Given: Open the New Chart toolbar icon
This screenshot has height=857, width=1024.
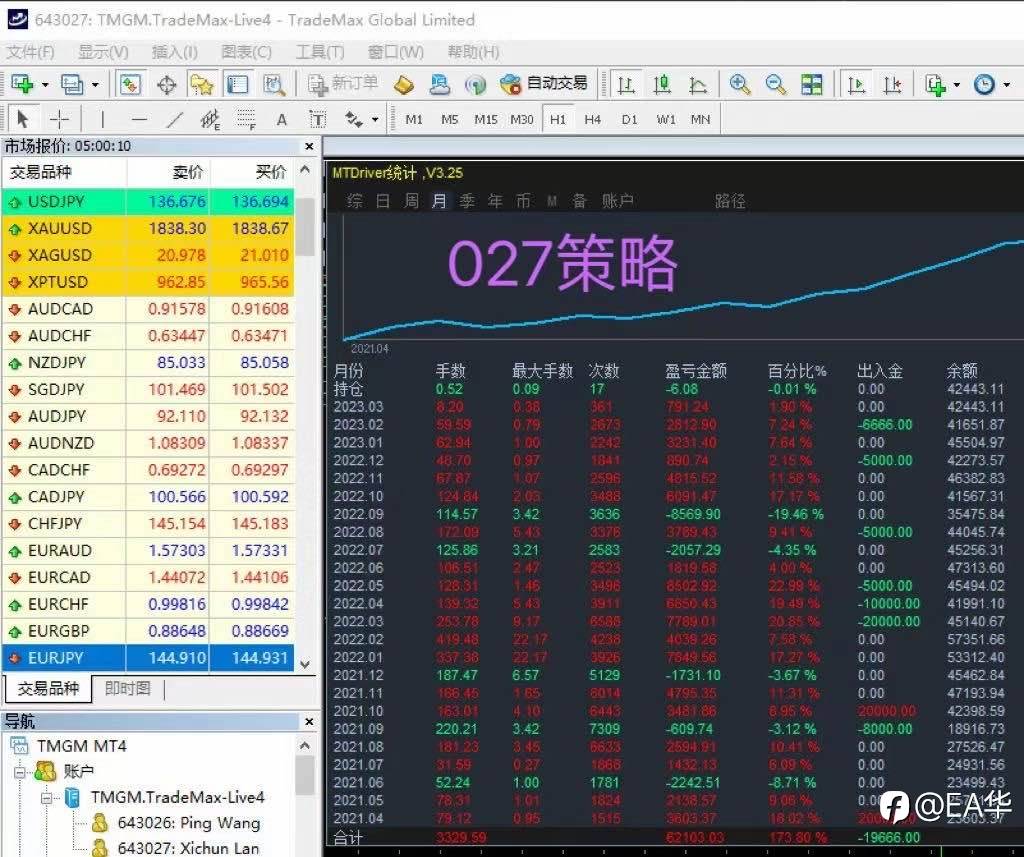Looking at the screenshot, I should [x=22, y=84].
